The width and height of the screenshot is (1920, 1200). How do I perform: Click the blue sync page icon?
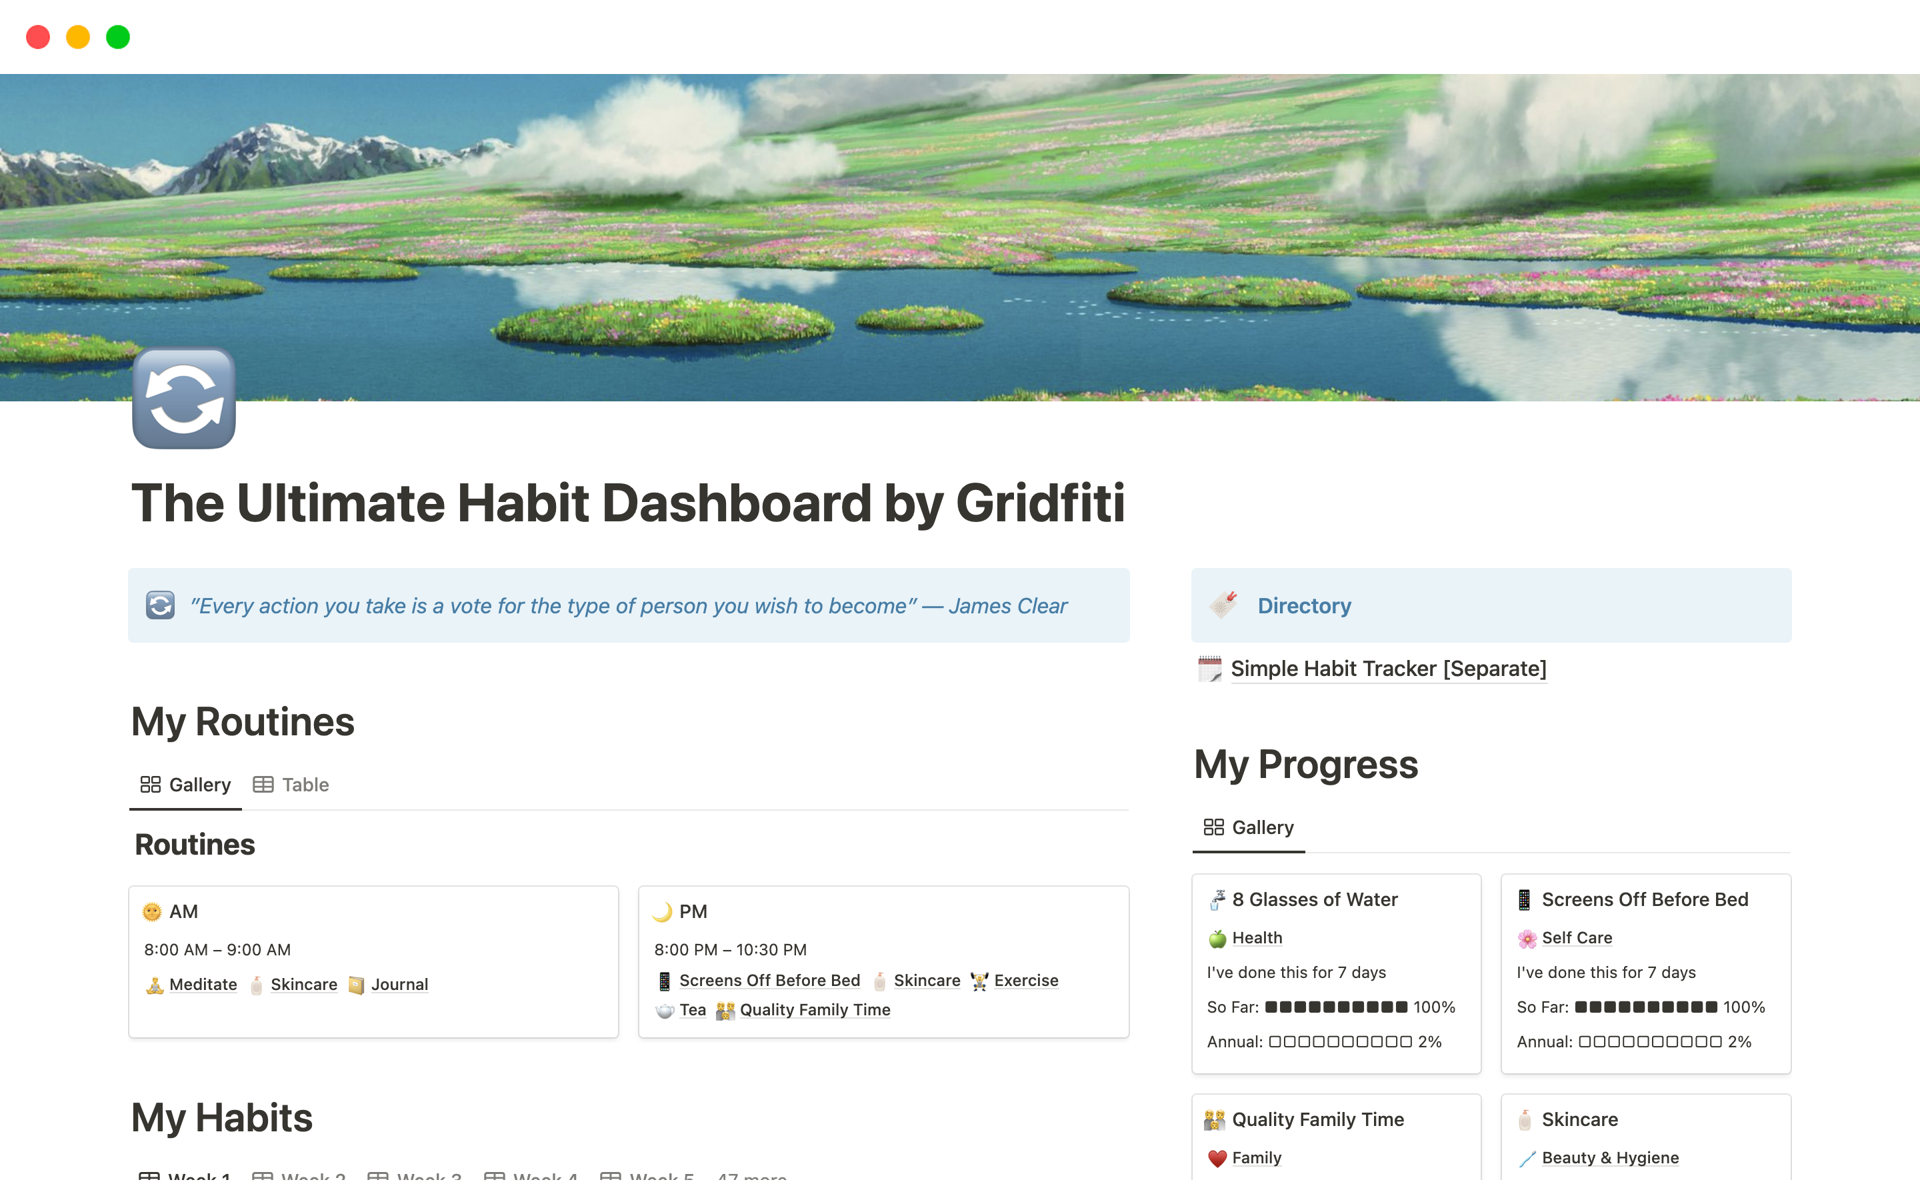(x=184, y=399)
